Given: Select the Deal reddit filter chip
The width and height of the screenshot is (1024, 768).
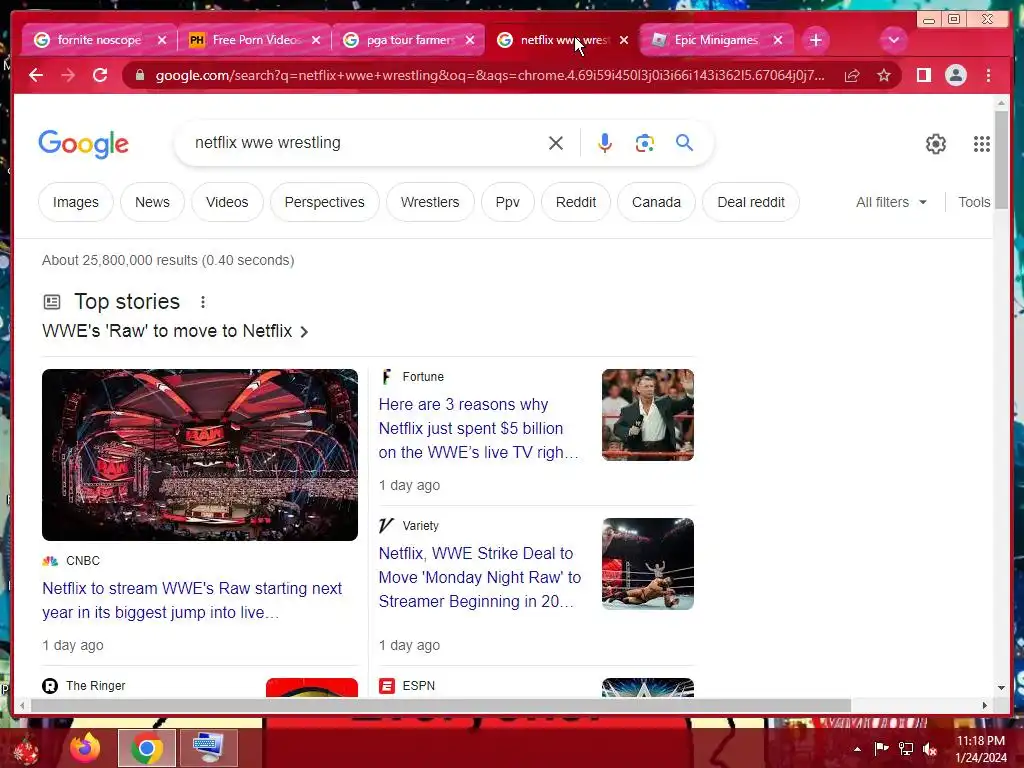Looking at the screenshot, I should (751, 202).
